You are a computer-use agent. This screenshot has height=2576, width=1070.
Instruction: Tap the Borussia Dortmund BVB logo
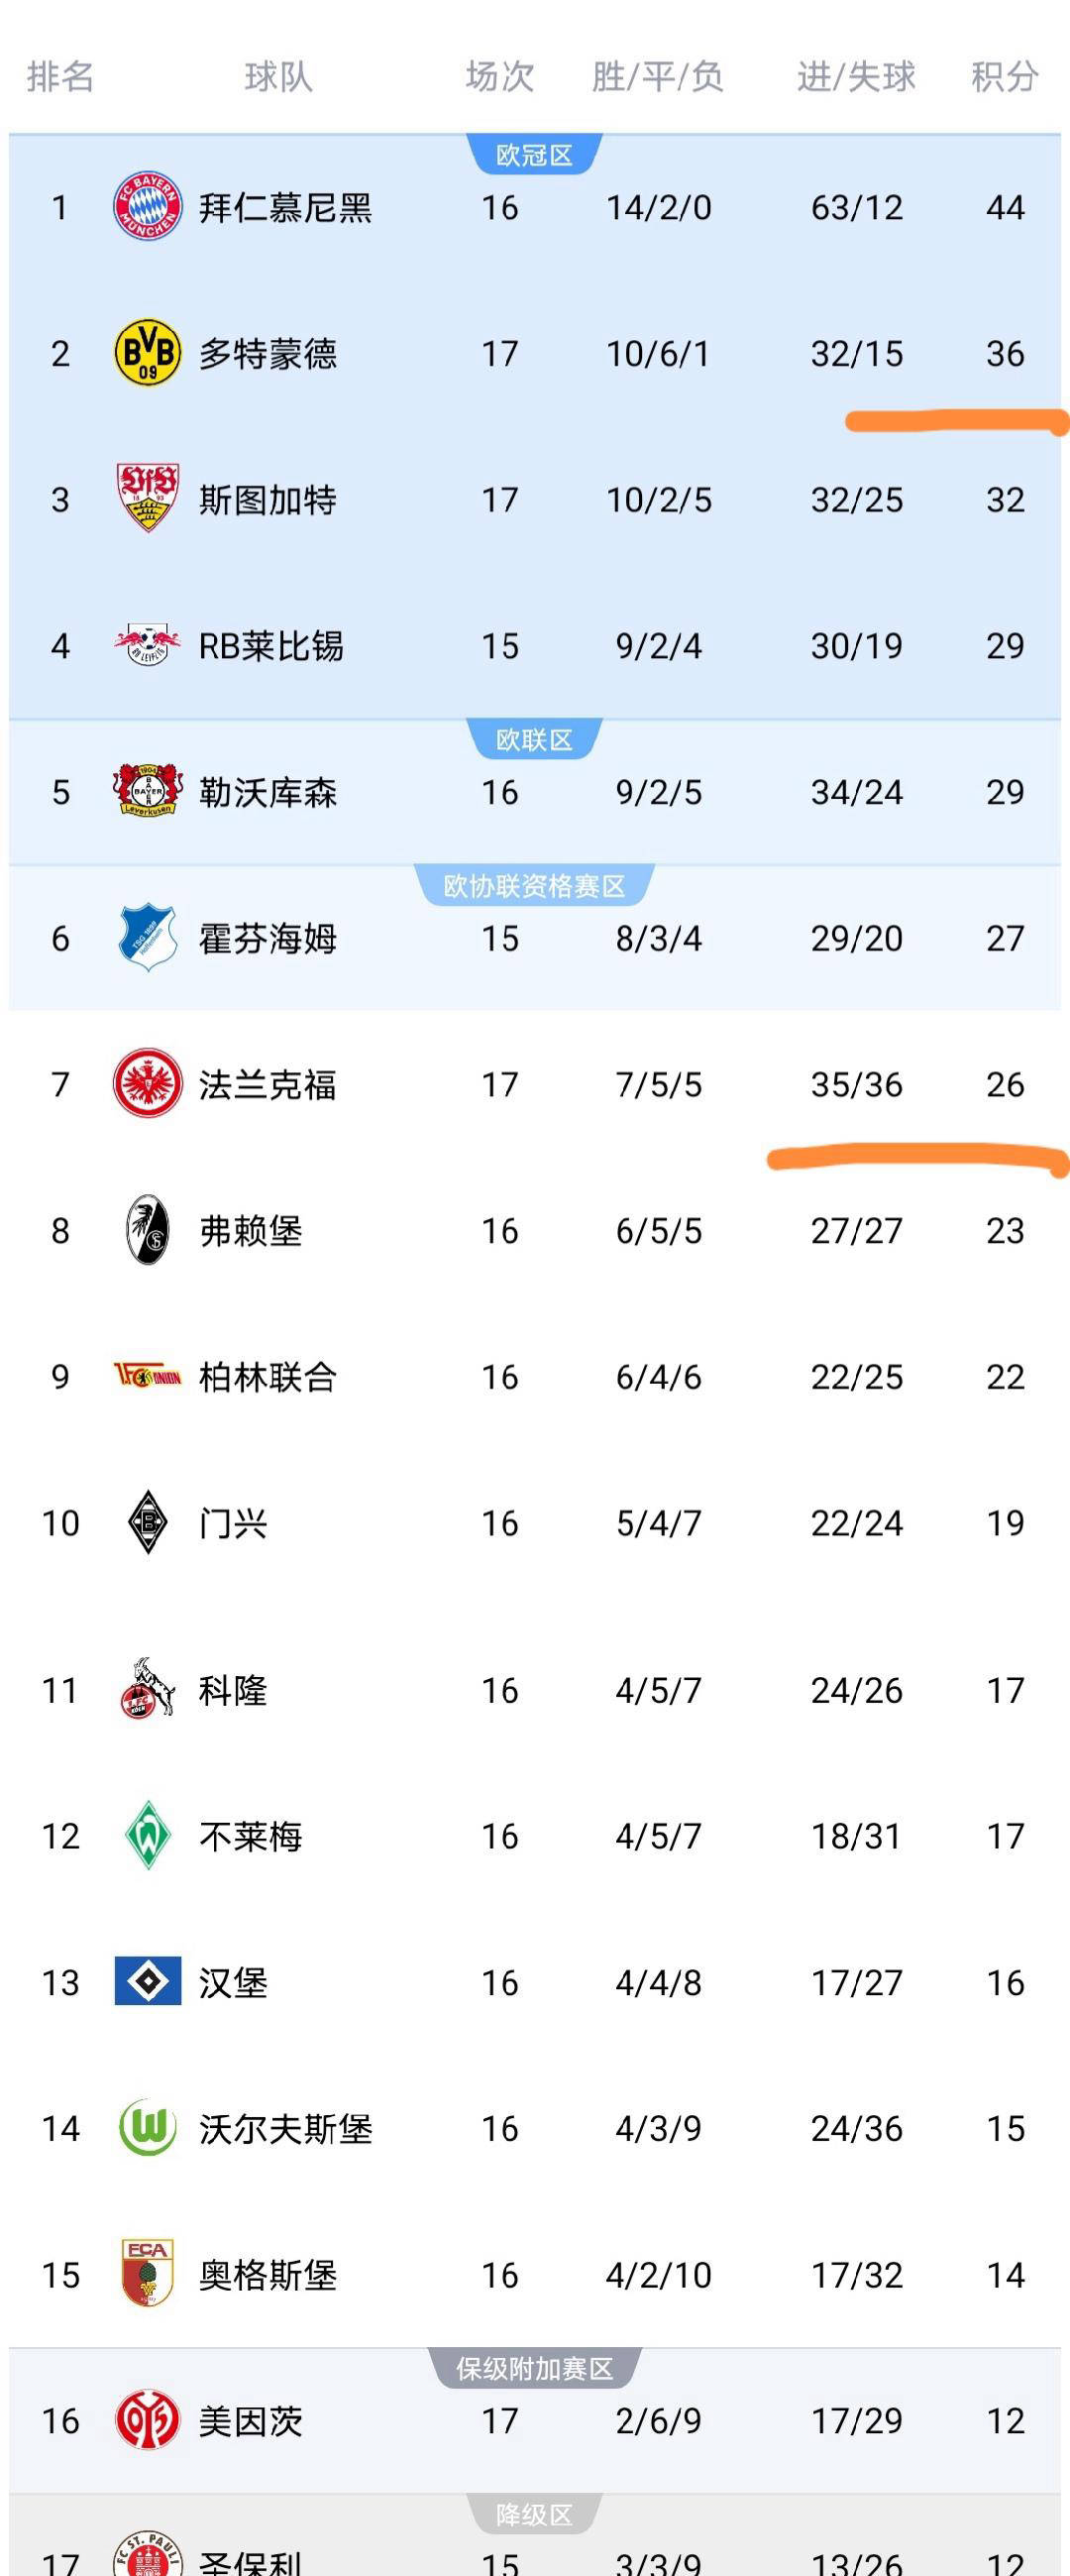(147, 353)
